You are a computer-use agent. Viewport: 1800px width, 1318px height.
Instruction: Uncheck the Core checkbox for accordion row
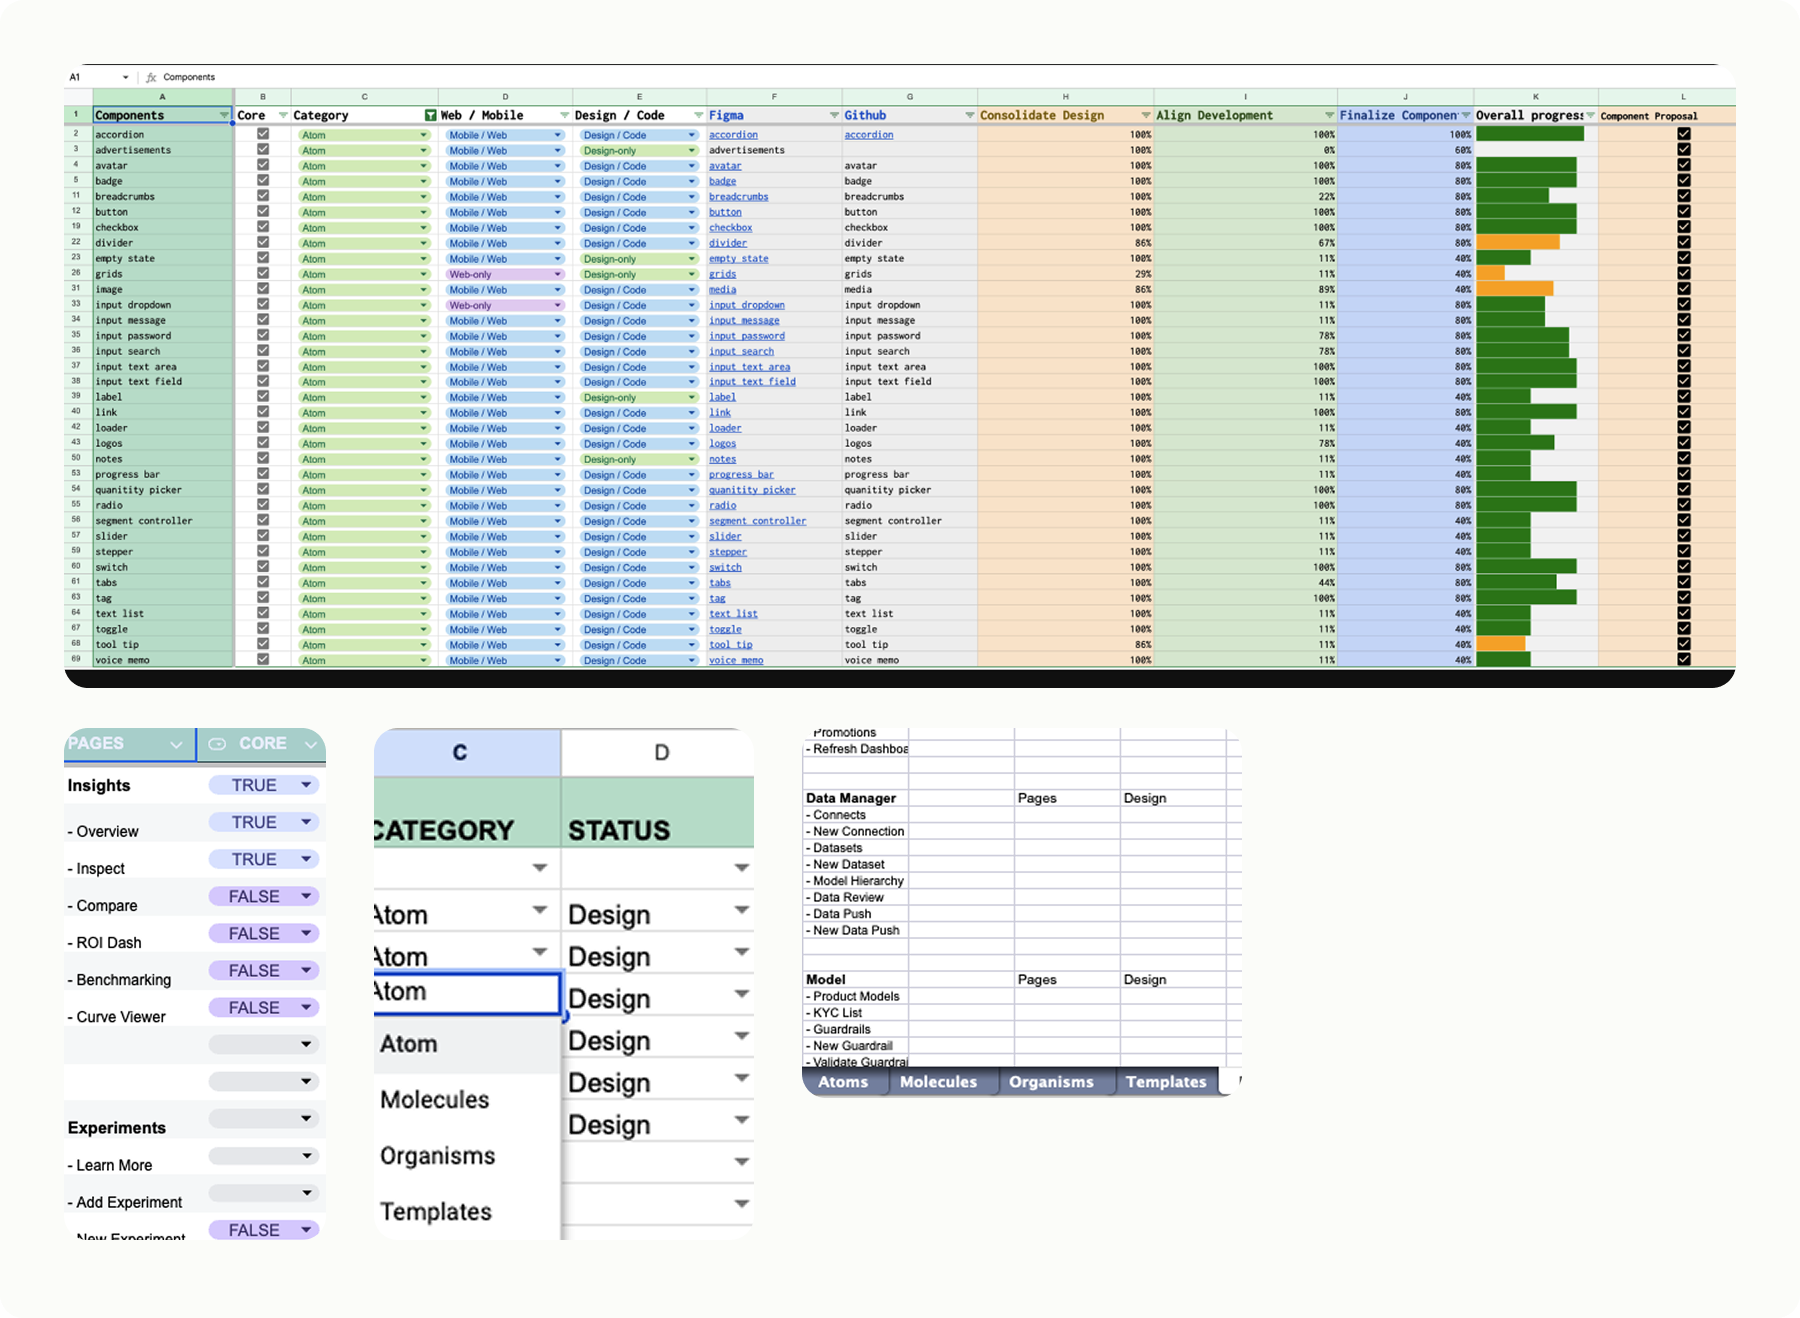point(263,134)
